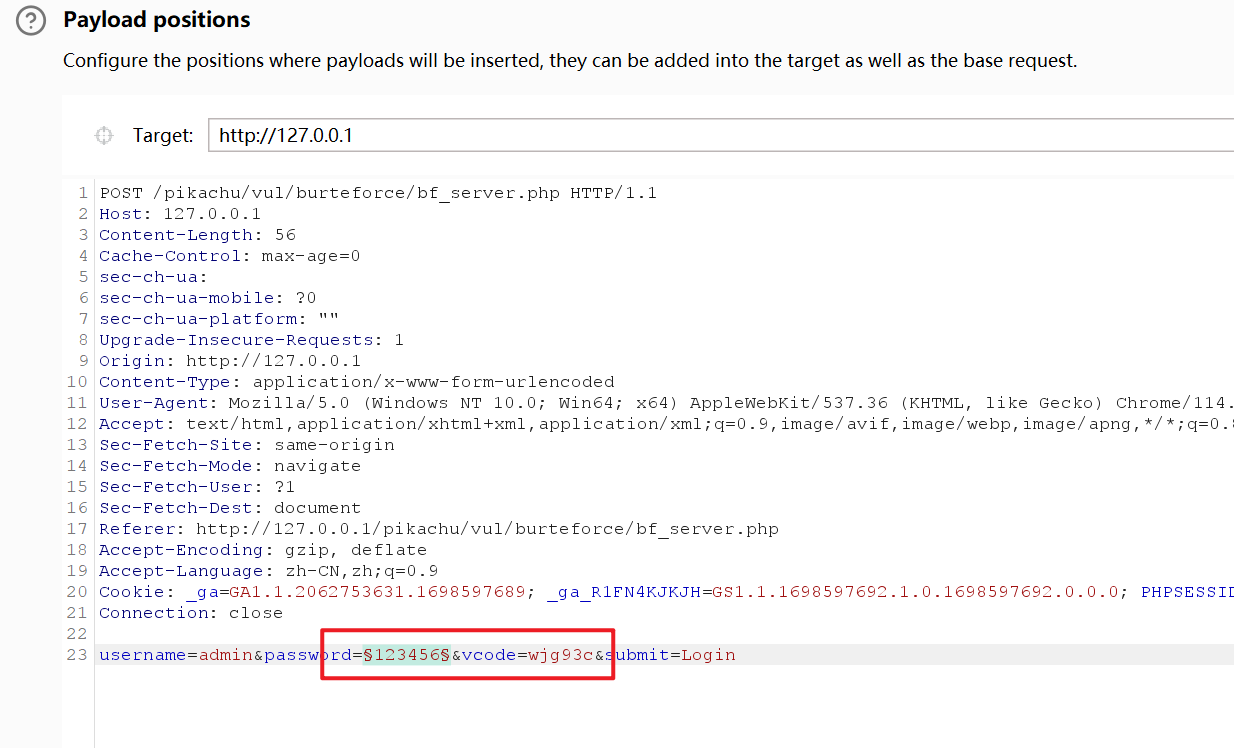Click the Connection: close header line
Screen dimensions: 1234x748
[x=190, y=613]
